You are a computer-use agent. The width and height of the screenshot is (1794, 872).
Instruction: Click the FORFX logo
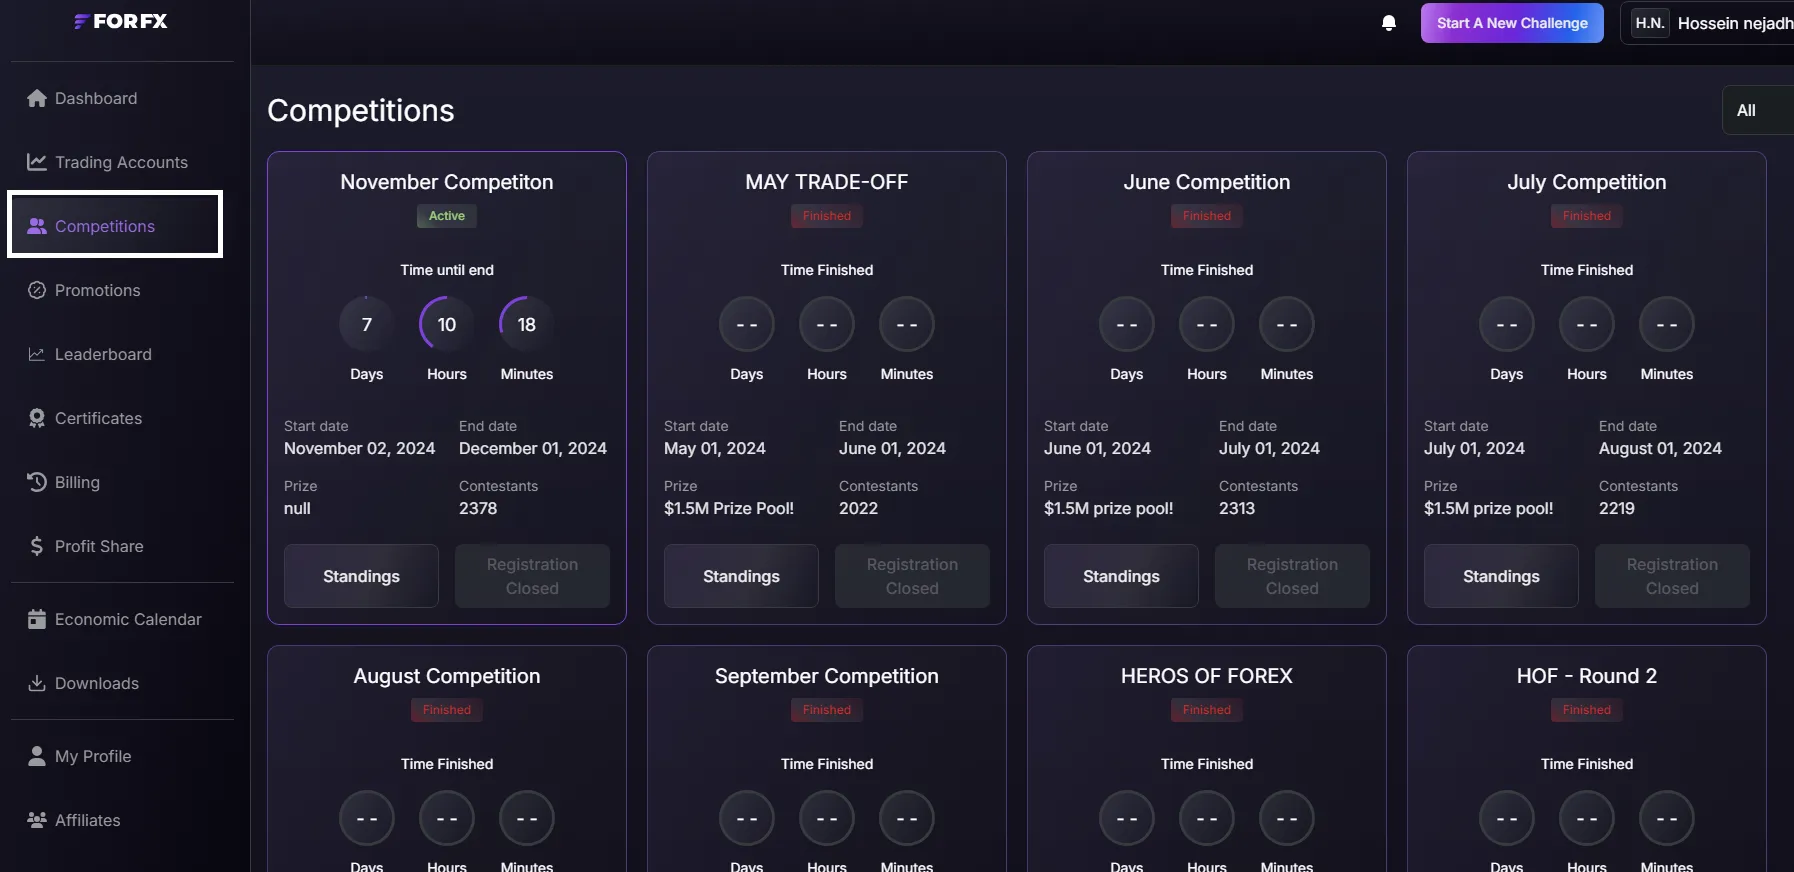tap(120, 21)
